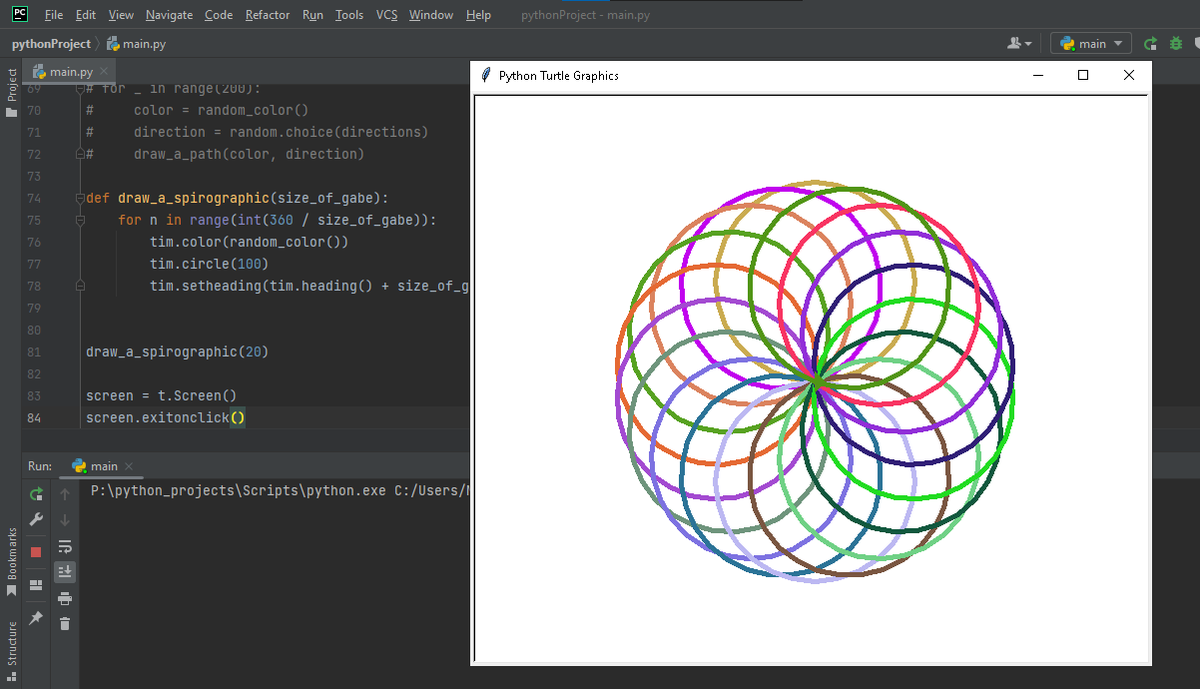
Task: Click the up-arrow stack trace icon
Action: coord(65,493)
